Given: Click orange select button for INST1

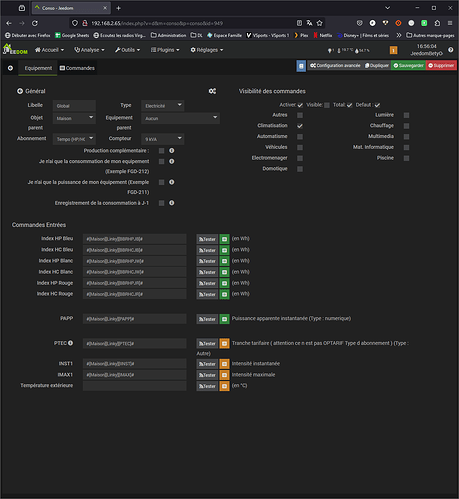Looking at the screenshot, I should [x=225, y=364].
